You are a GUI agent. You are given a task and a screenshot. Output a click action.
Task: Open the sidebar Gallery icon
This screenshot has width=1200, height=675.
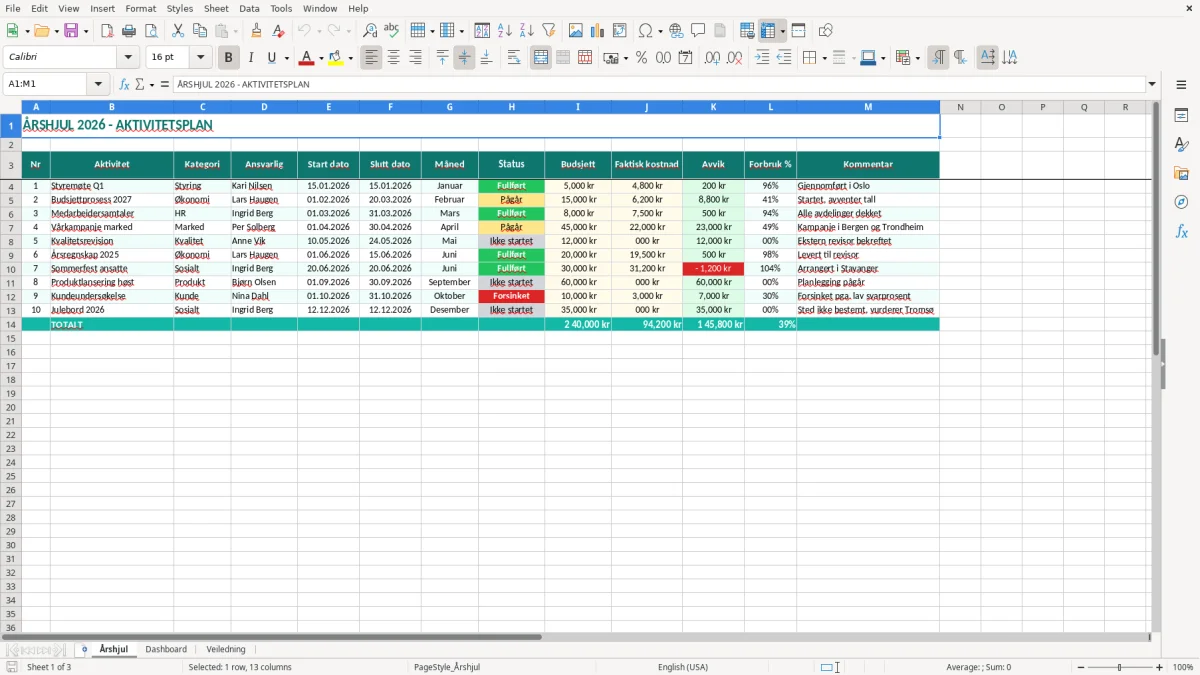point(1181,173)
